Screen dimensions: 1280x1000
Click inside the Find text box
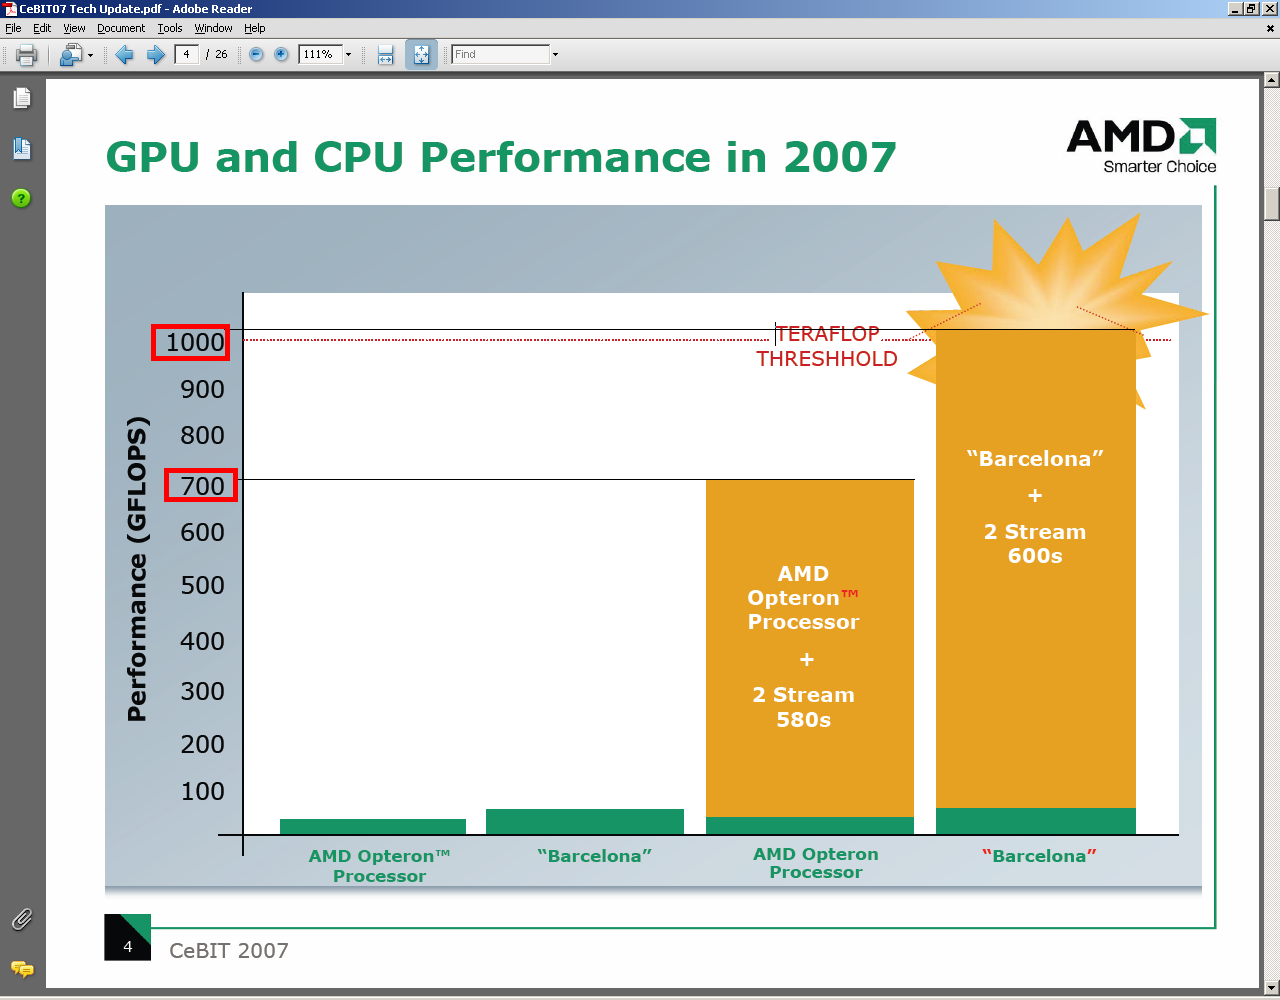500,54
